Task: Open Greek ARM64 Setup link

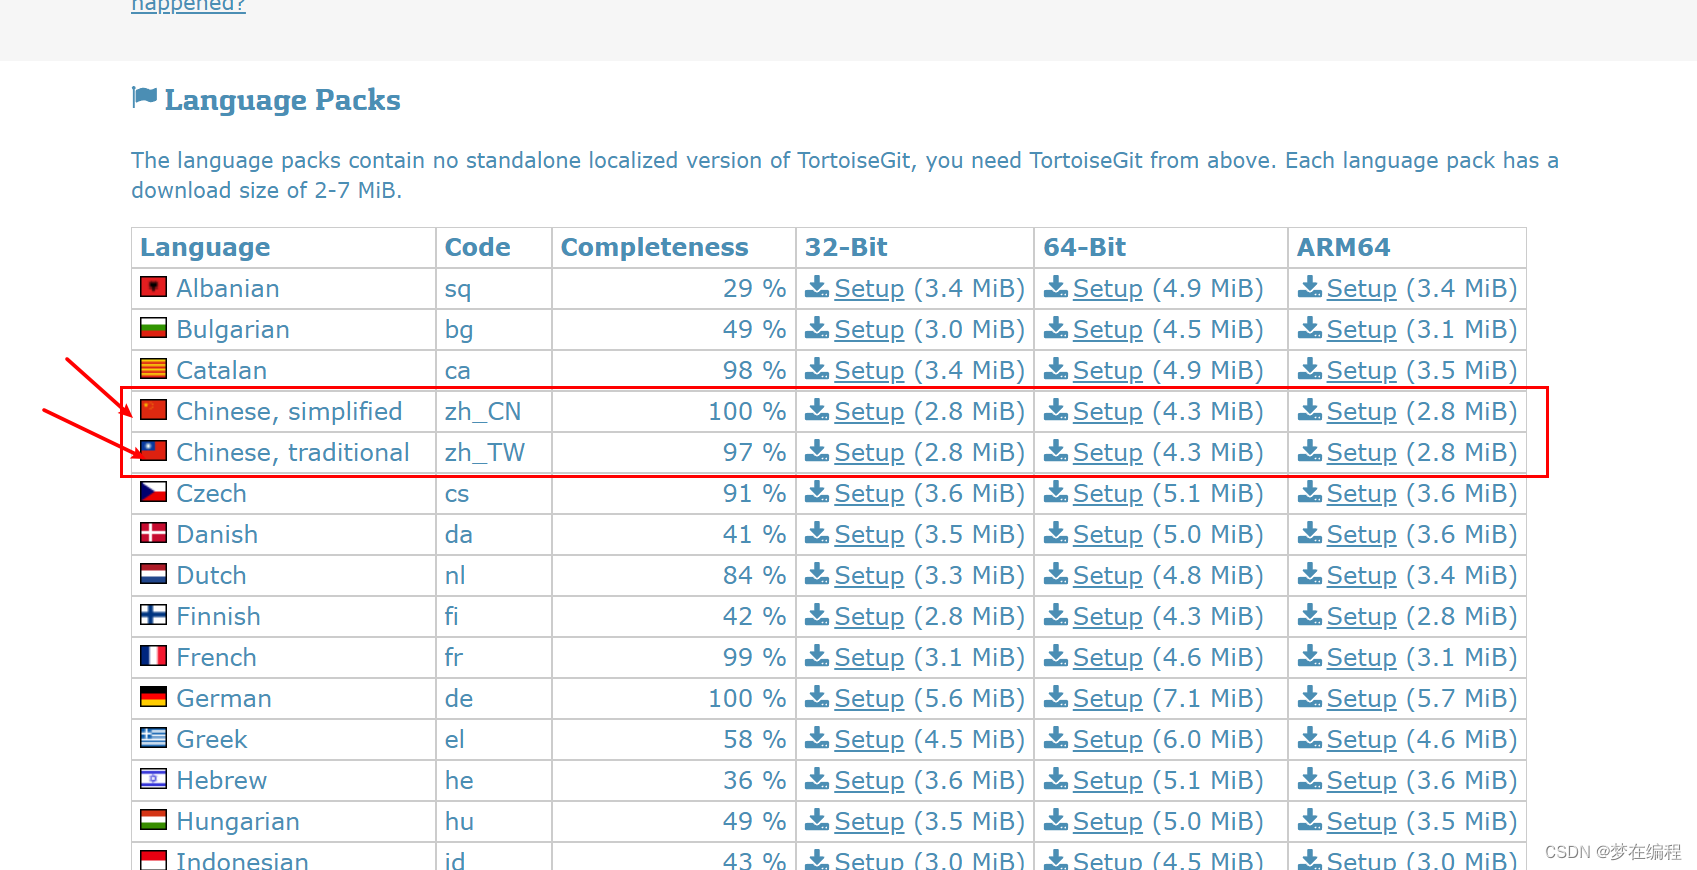Action: 1362,740
